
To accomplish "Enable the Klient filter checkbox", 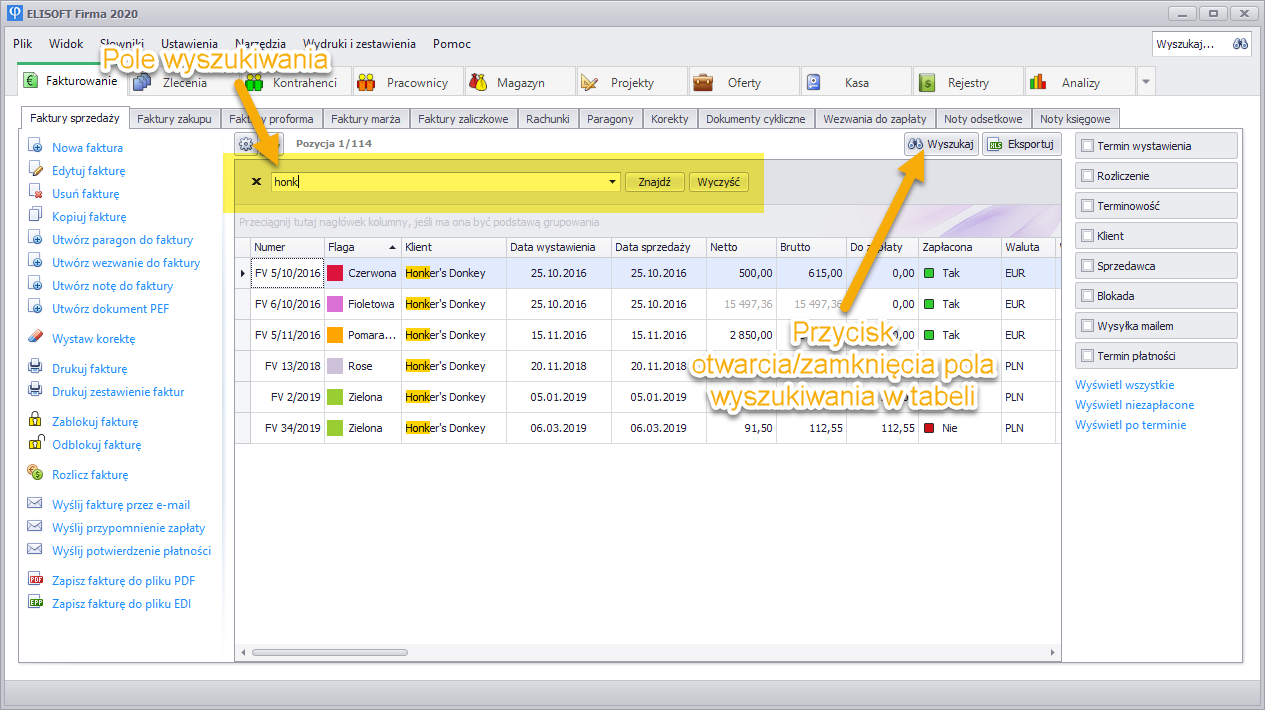I will [x=1087, y=236].
